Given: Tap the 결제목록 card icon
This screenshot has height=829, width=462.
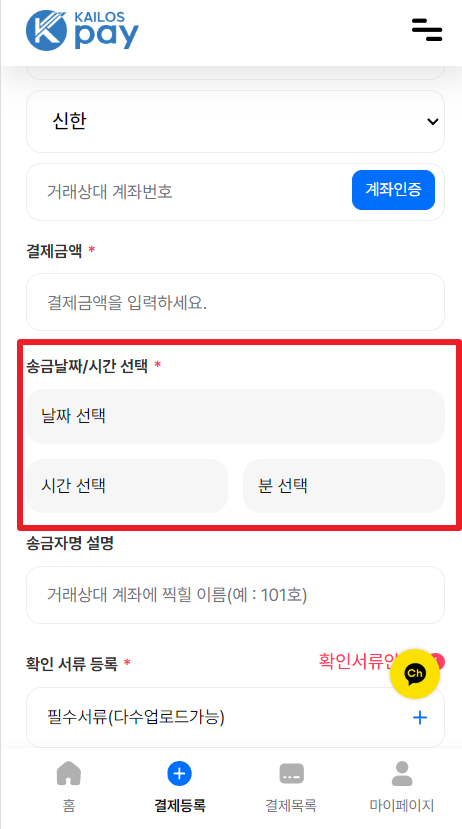Looking at the screenshot, I should pos(291,774).
